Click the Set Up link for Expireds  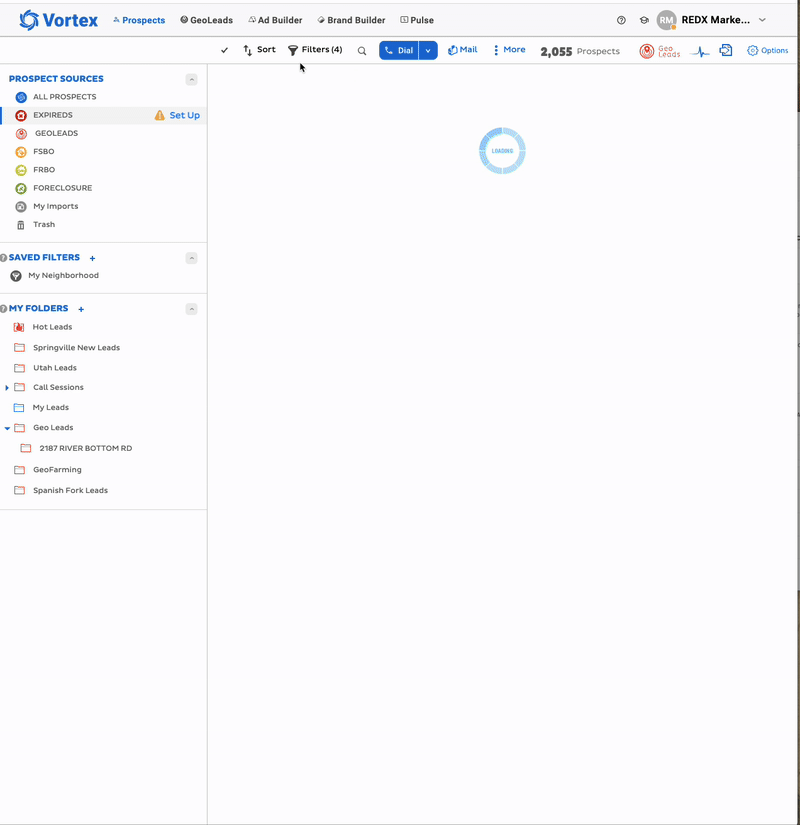184,115
